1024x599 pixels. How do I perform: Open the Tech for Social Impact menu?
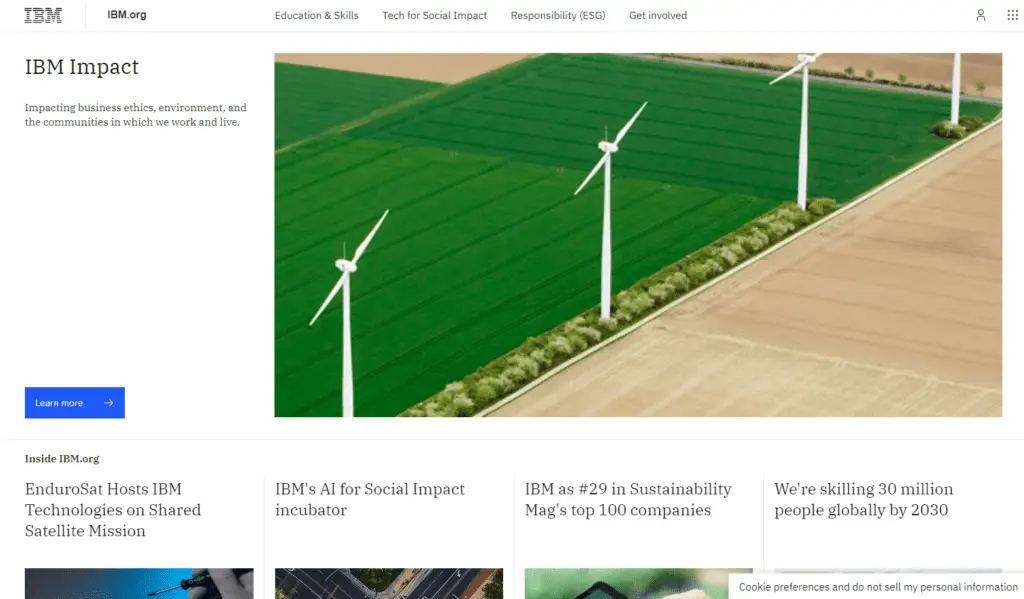click(x=434, y=15)
